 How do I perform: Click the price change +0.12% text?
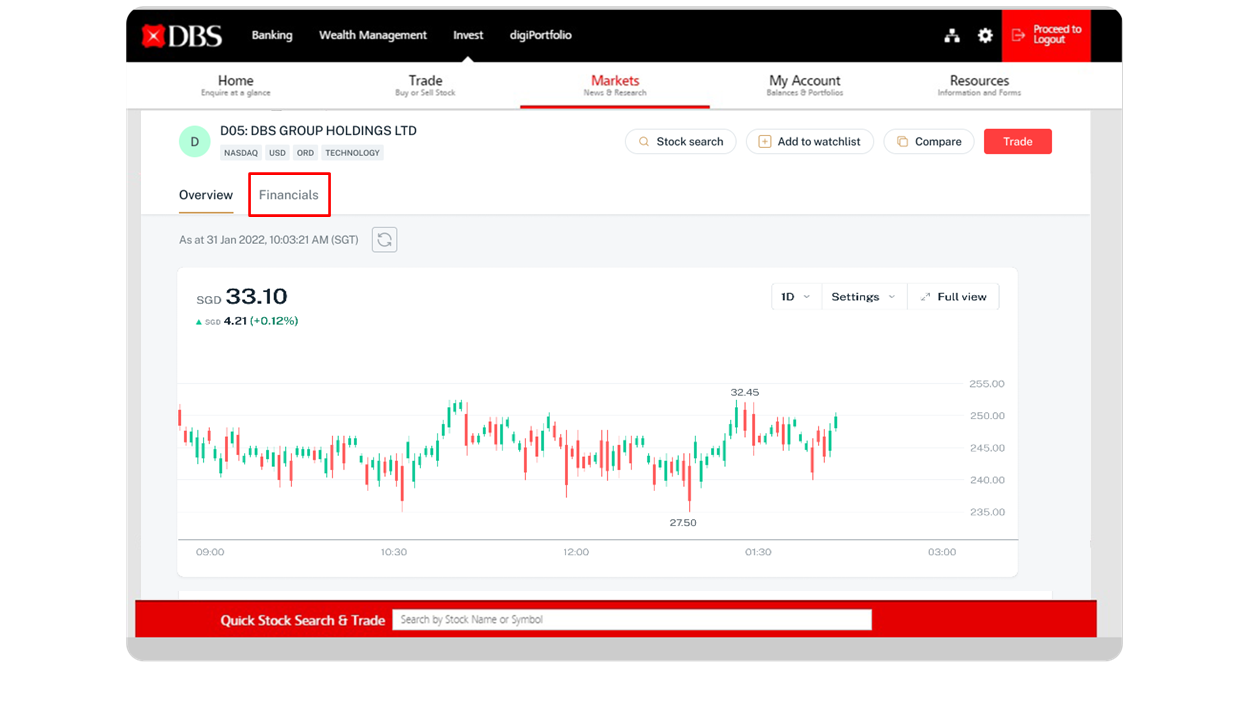click(274, 321)
